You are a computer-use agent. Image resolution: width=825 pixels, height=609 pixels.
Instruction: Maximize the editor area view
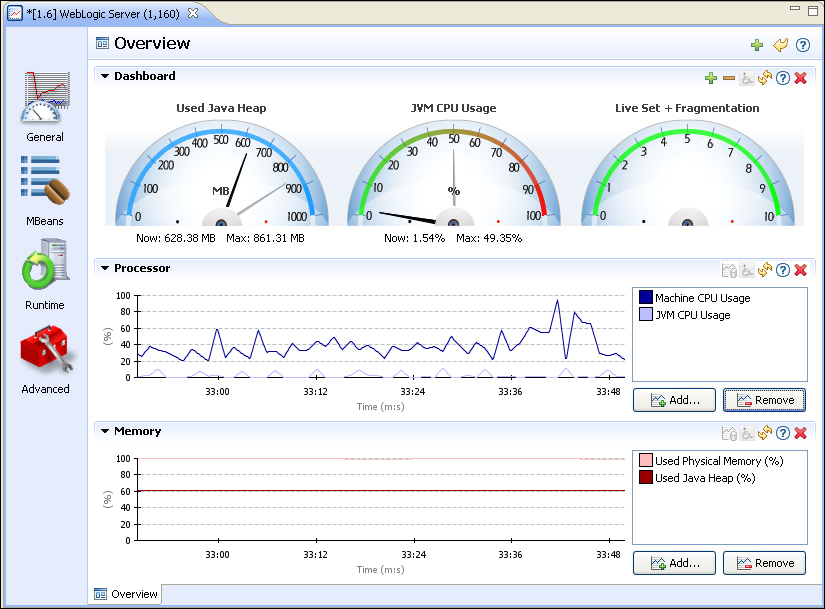point(813,11)
